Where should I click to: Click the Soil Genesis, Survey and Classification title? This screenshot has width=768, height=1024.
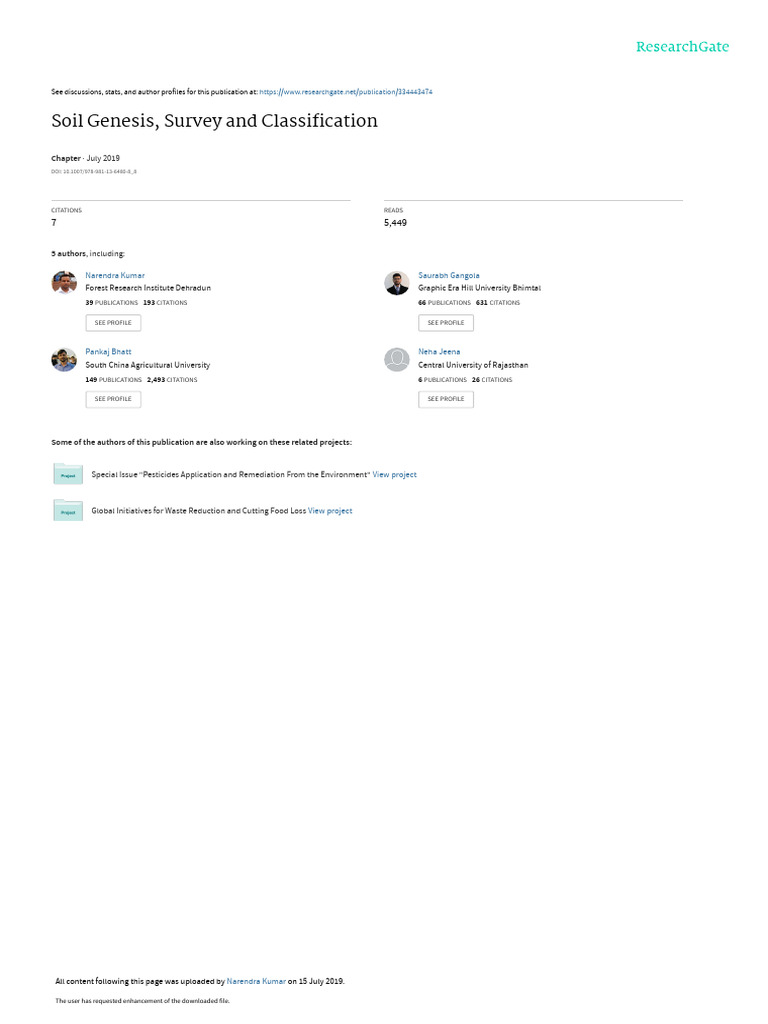214,121
